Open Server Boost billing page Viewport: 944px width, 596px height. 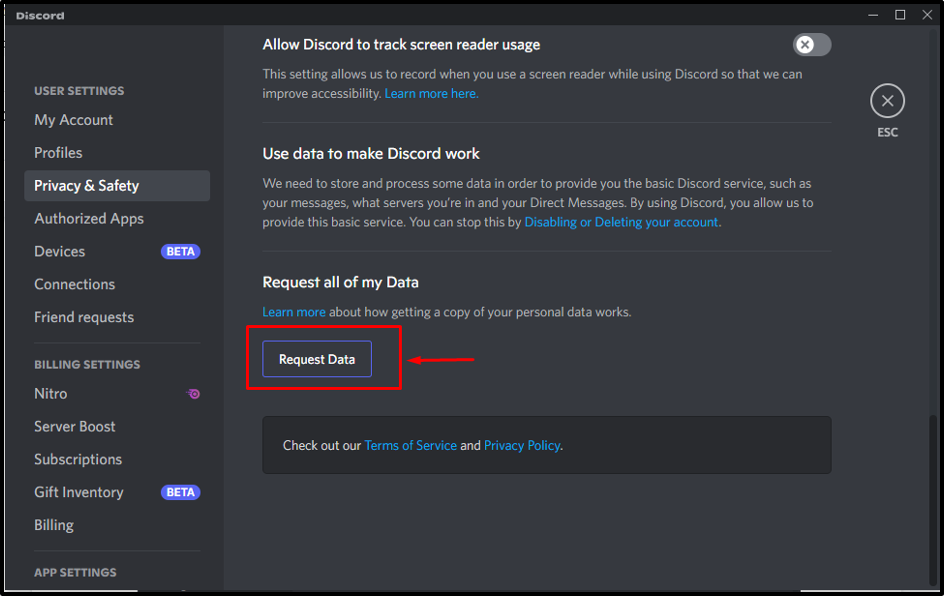tap(75, 427)
